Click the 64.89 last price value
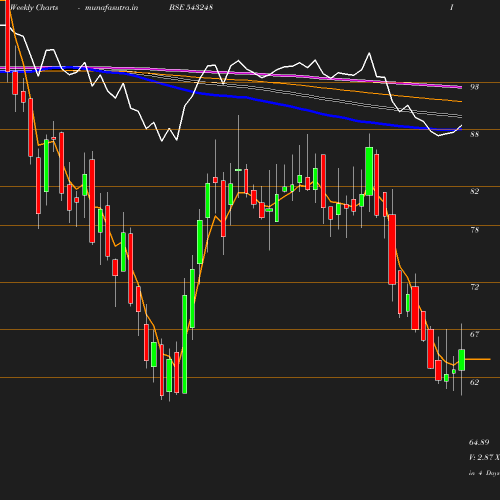The width and height of the screenshot is (500, 500). [x=479, y=442]
